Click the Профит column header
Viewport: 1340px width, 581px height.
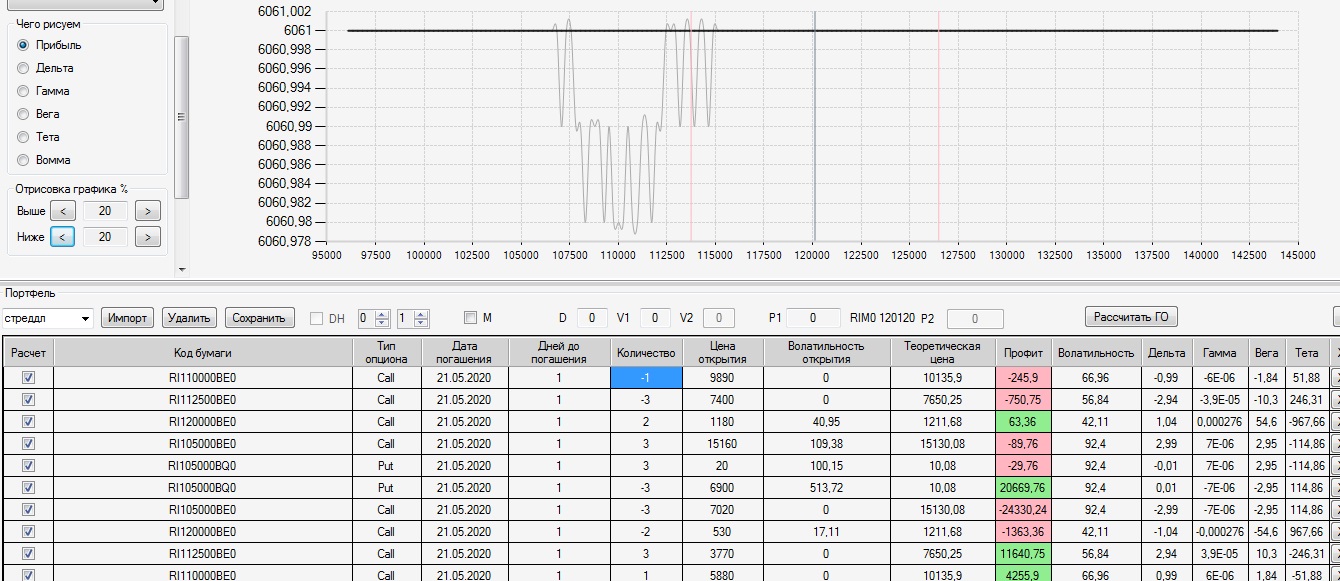[1023, 353]
